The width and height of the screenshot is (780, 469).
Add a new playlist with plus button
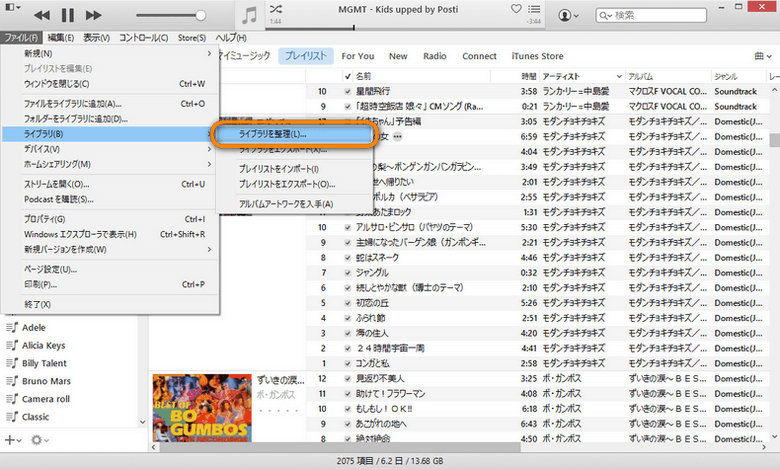(x=13, y=440)
